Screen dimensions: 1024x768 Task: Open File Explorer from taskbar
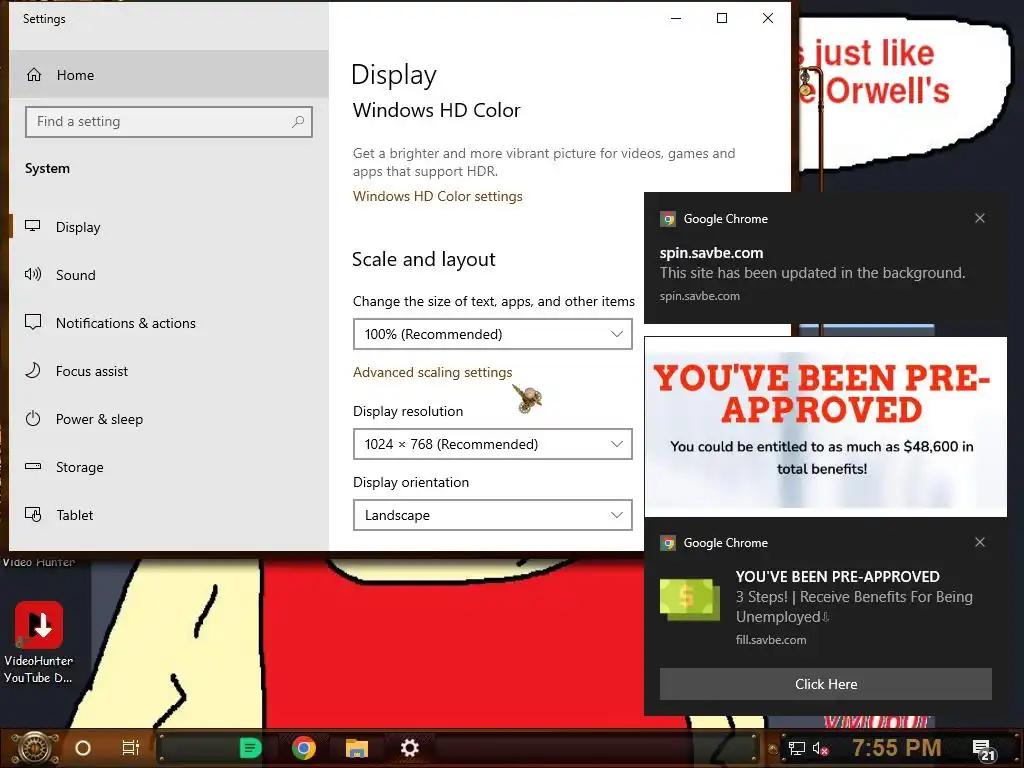(357, 748)
